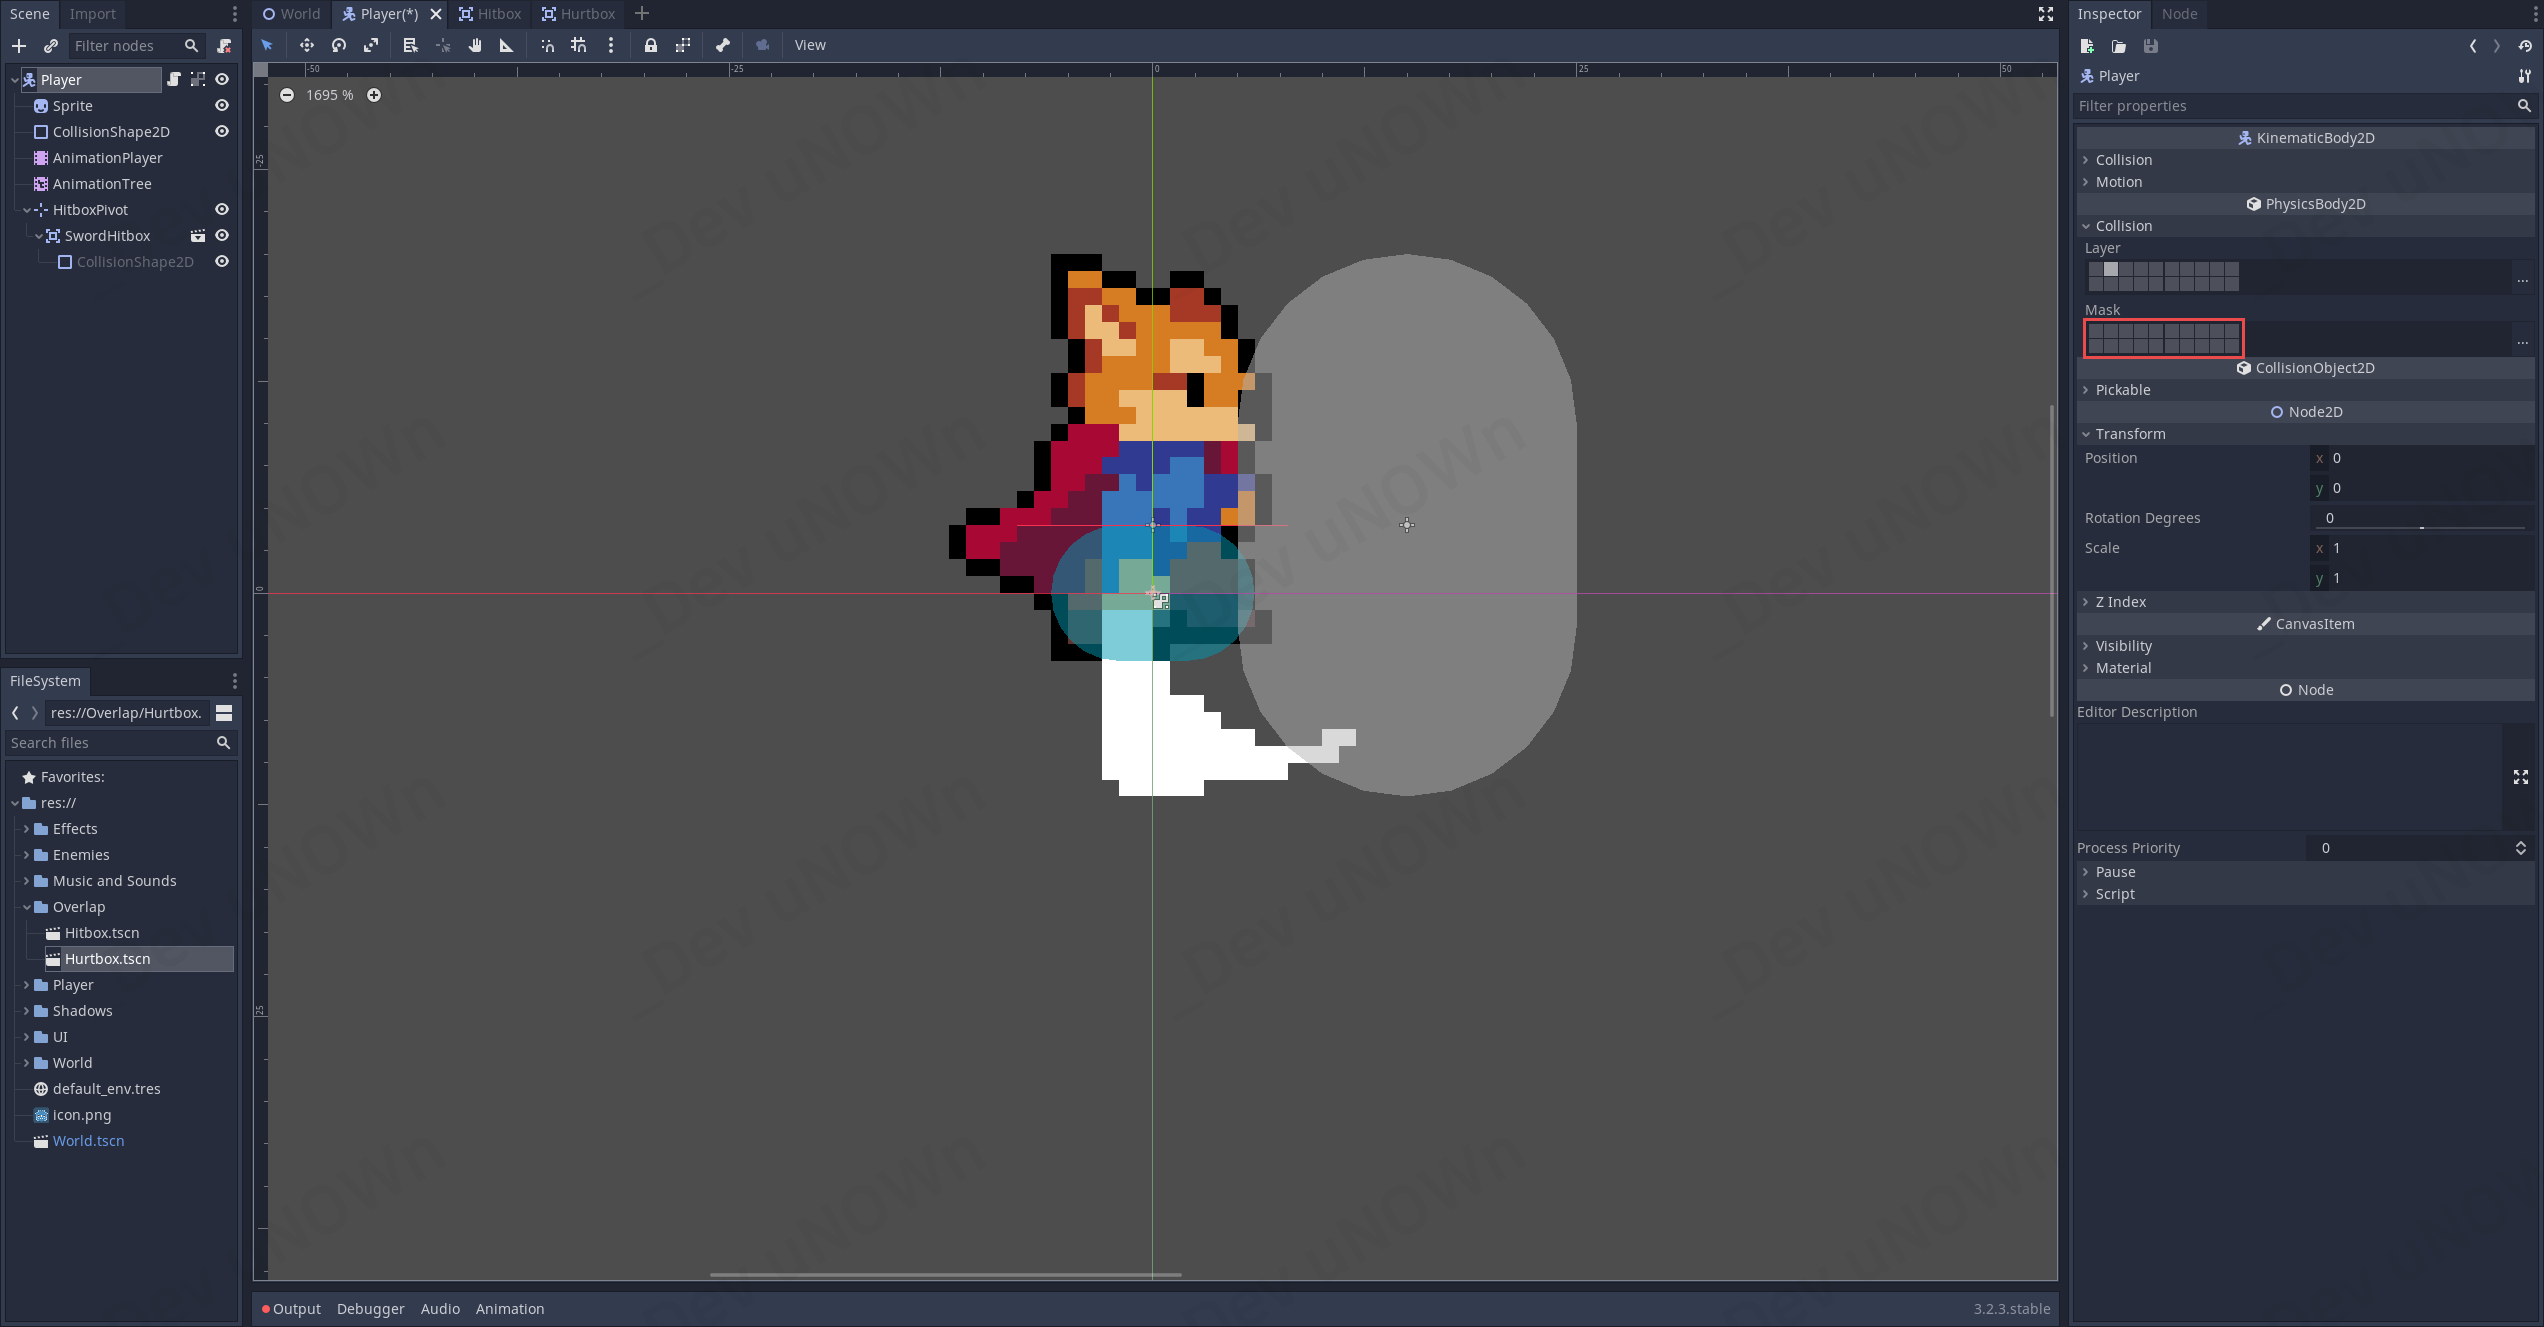Select the Scale mode tool
The height and width of the screenshot is (1327, 2544).
click(x=371, y=45)
